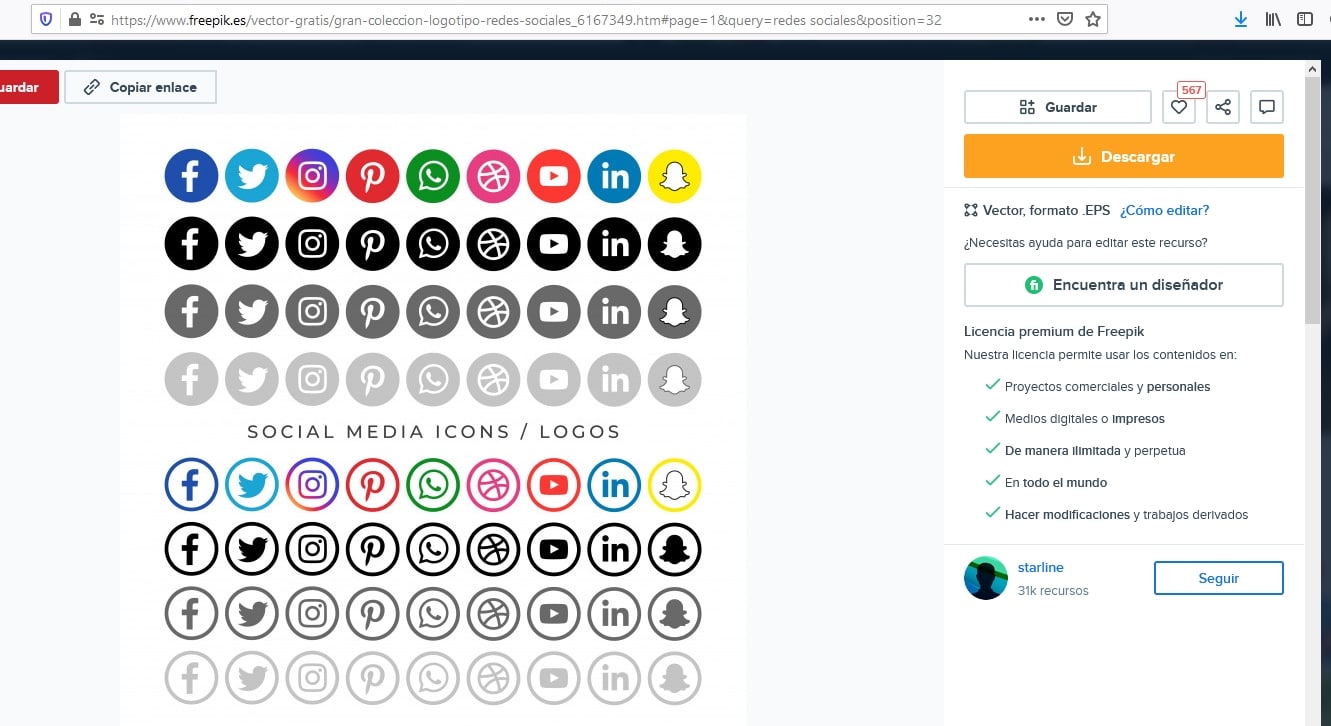Open the ¿Cómo editar? link

[x=1164, y=210]
